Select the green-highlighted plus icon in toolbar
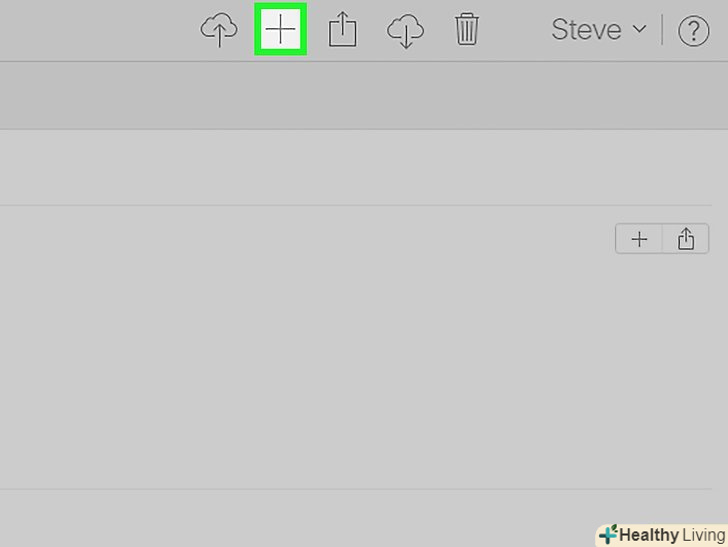Viewport: 728px width, 547px height. click(280, 29)
